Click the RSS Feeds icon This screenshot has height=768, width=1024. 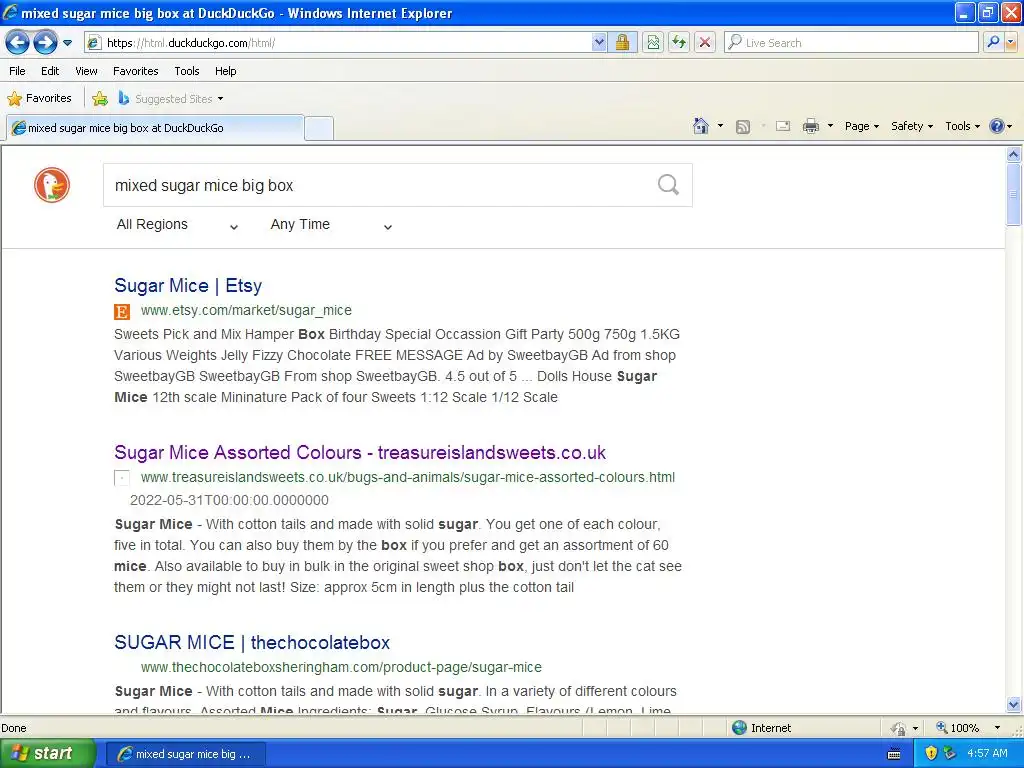743,127
